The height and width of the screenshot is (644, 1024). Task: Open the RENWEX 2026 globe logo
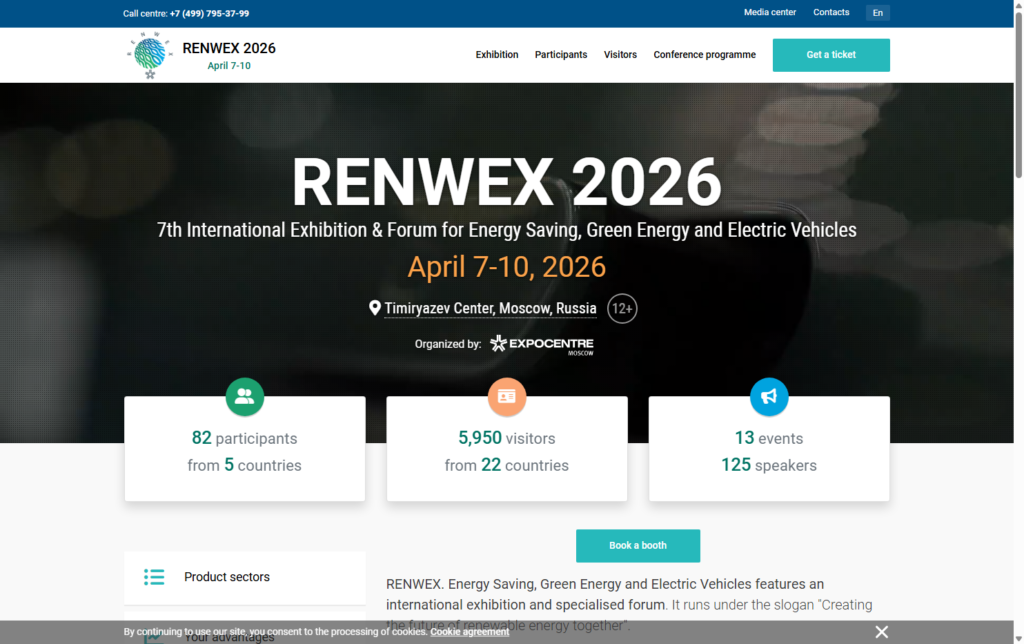148,54
